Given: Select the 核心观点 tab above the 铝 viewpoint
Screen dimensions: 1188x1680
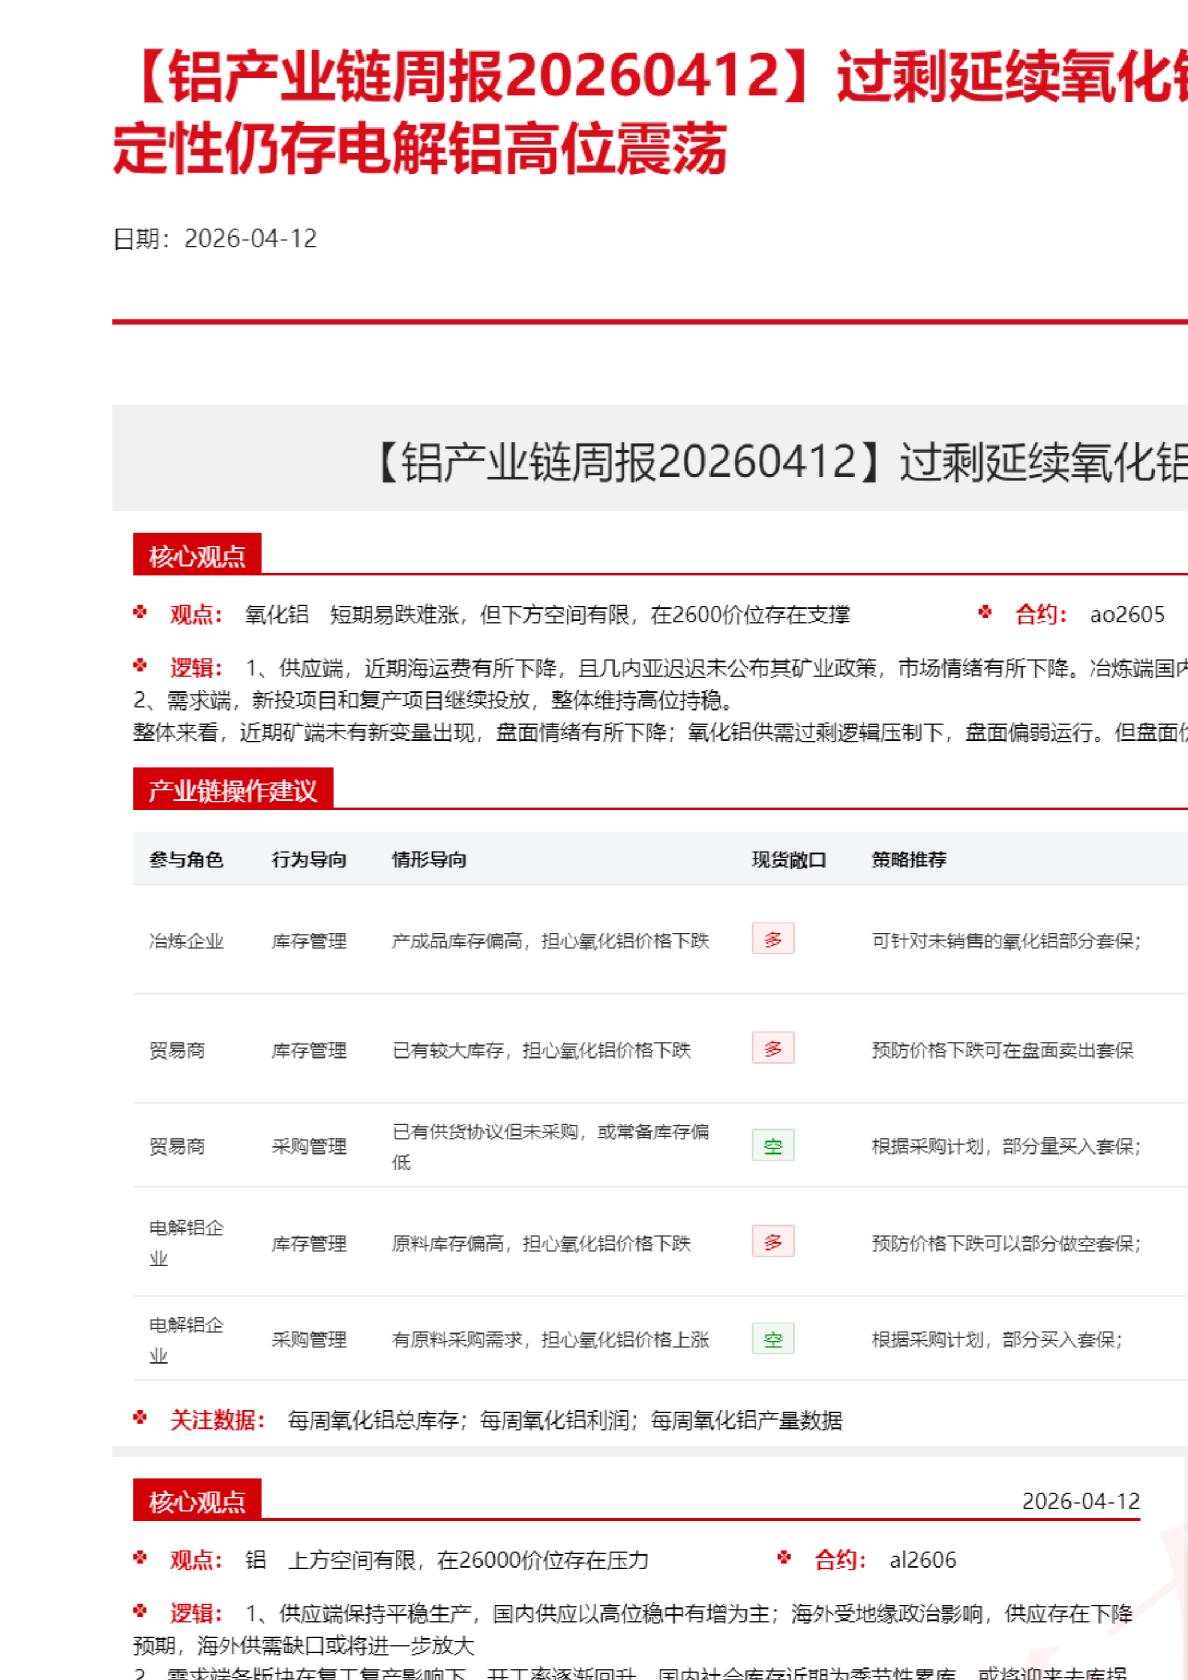Looking at the screenshot, I should pyautogui.click(x=197, y=1500).
